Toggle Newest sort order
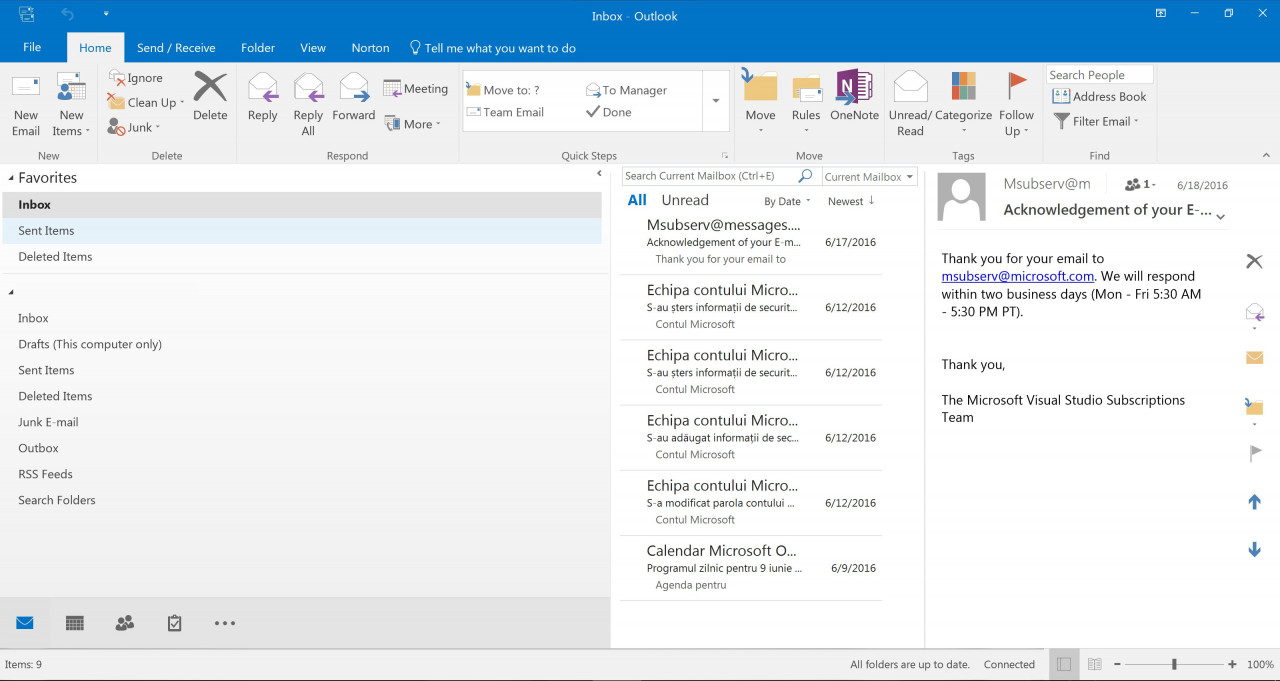Image resolution: width=1280 pixels, height=681 pixels. 851,201
